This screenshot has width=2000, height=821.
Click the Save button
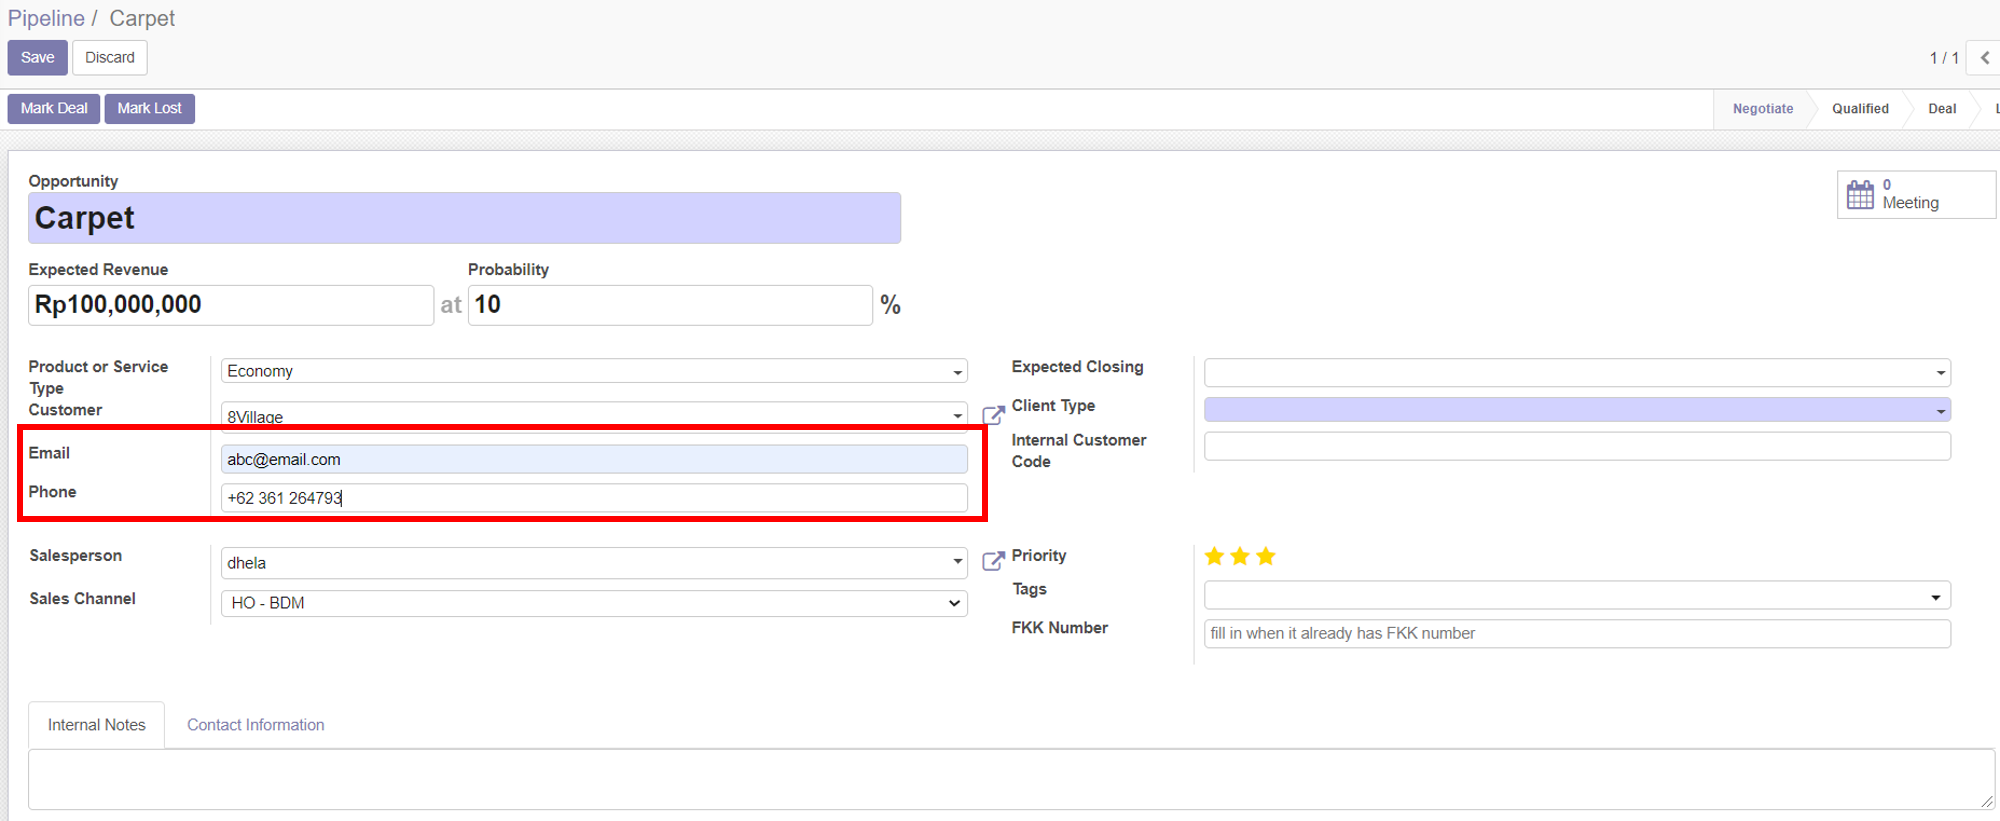38,57
